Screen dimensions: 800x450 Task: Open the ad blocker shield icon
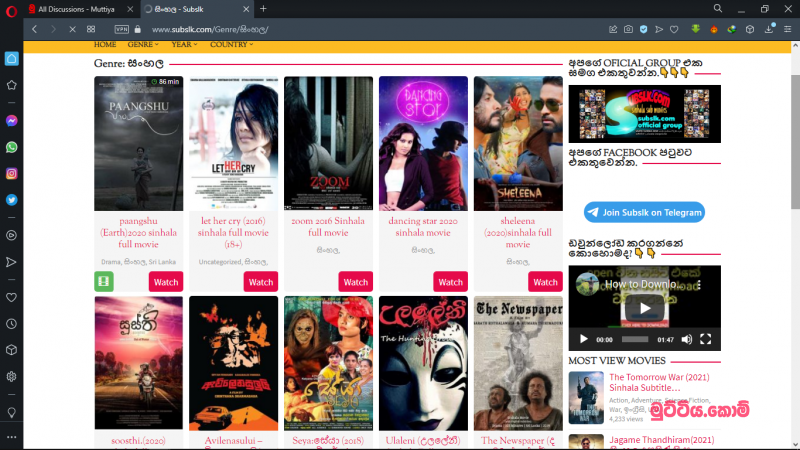point(644,30)
